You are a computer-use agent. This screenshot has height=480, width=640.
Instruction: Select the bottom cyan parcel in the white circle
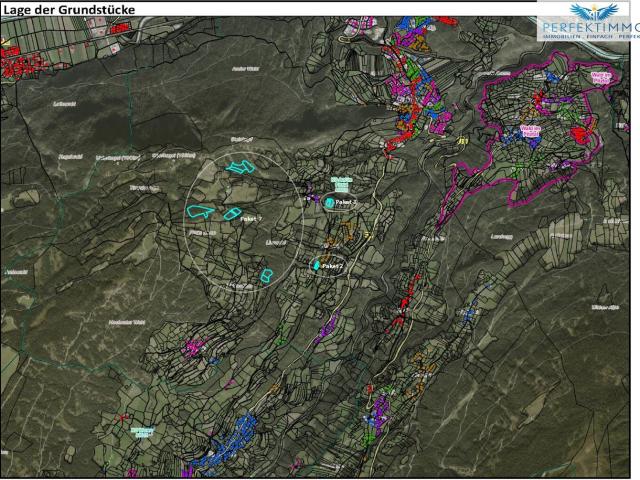pos(266,275)
